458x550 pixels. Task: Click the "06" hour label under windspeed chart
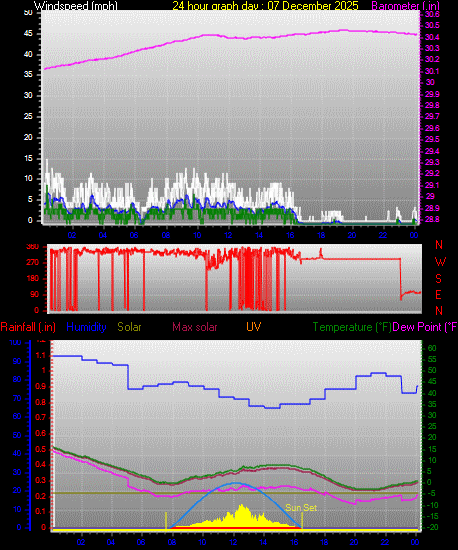click(134, 235)
